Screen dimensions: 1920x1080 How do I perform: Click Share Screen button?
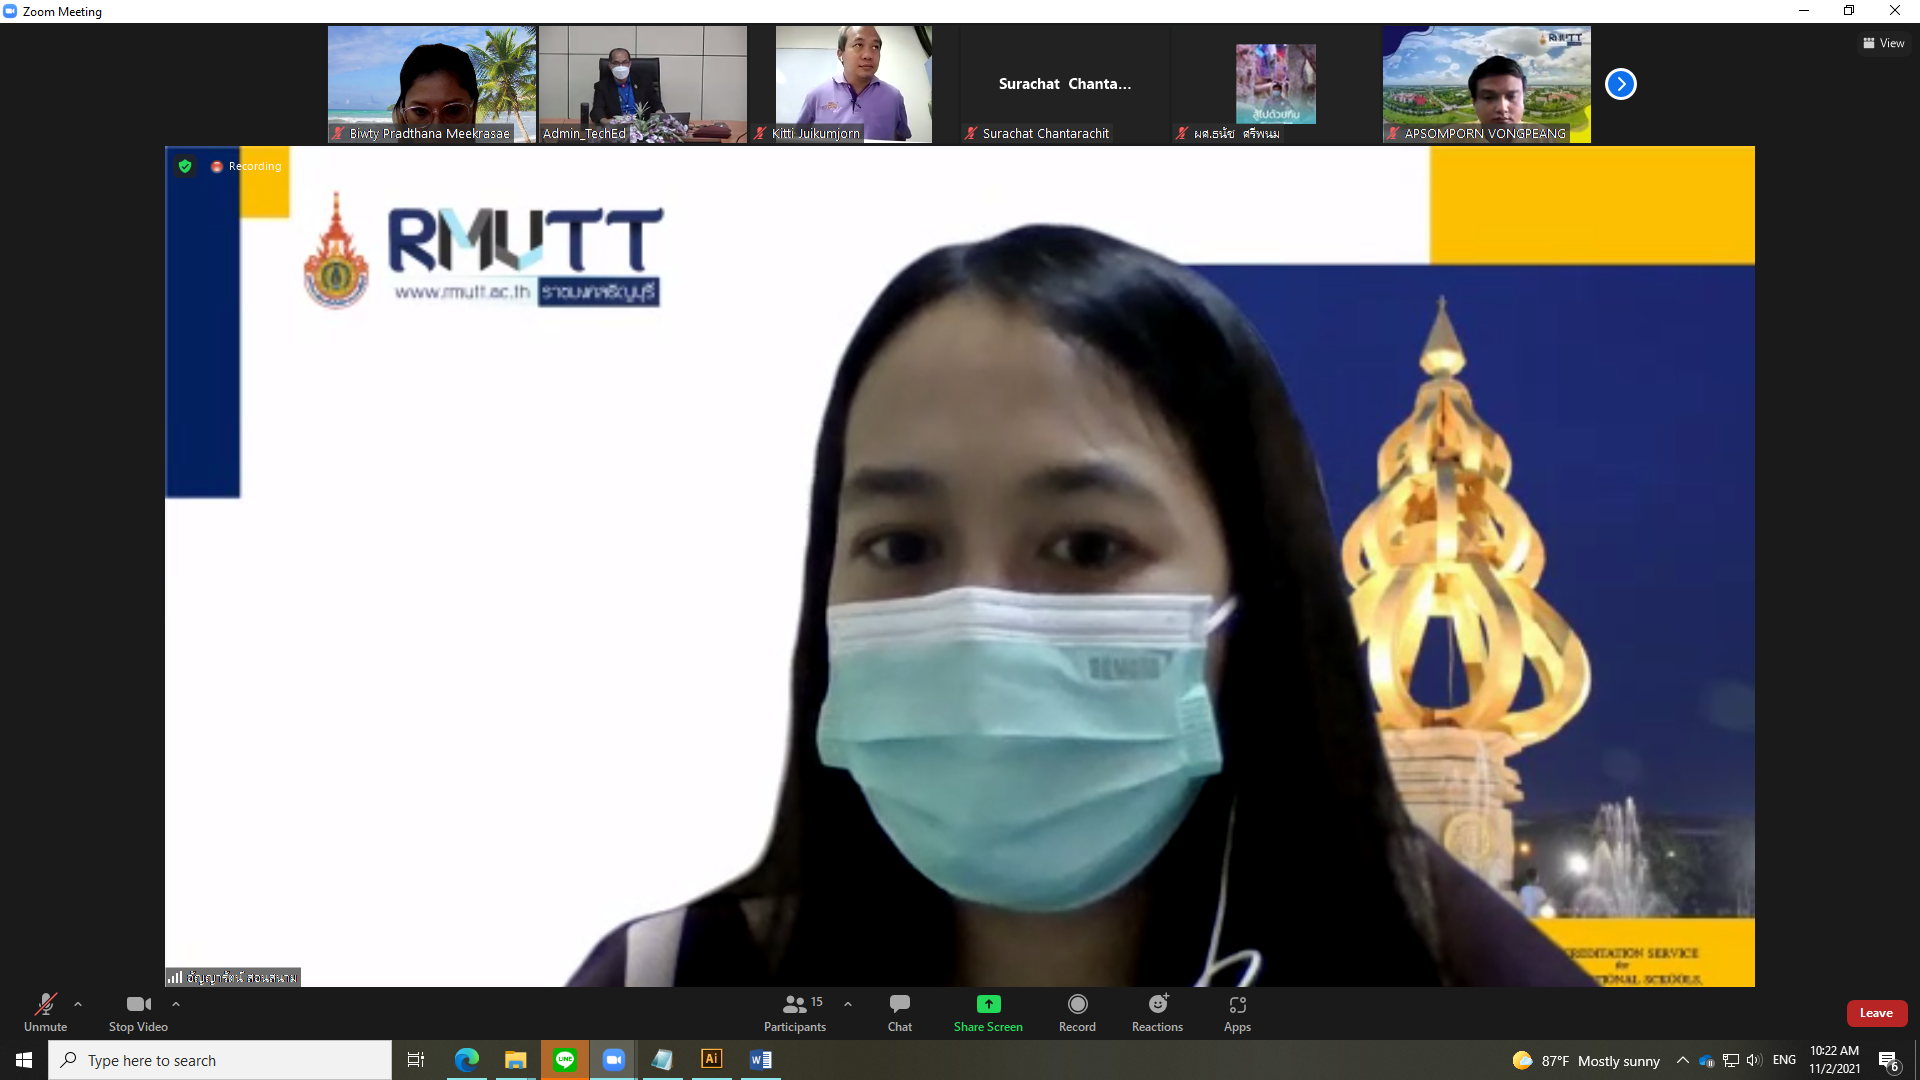point(988,1012)
